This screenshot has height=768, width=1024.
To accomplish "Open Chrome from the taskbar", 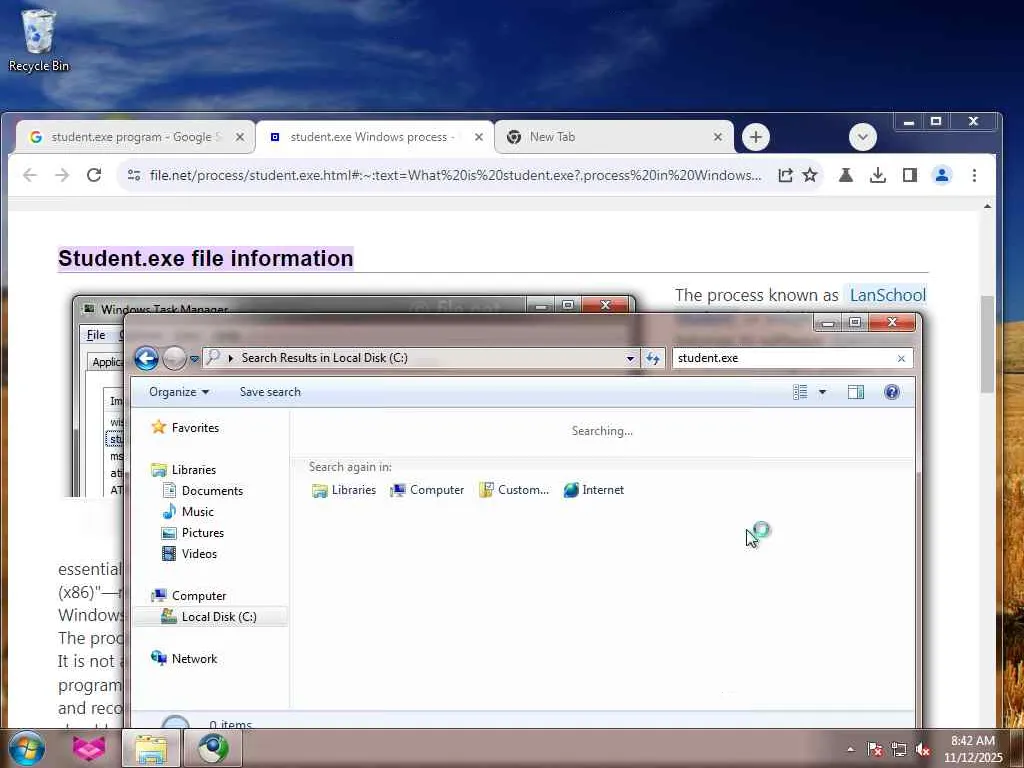I will (x=213, y=748).
